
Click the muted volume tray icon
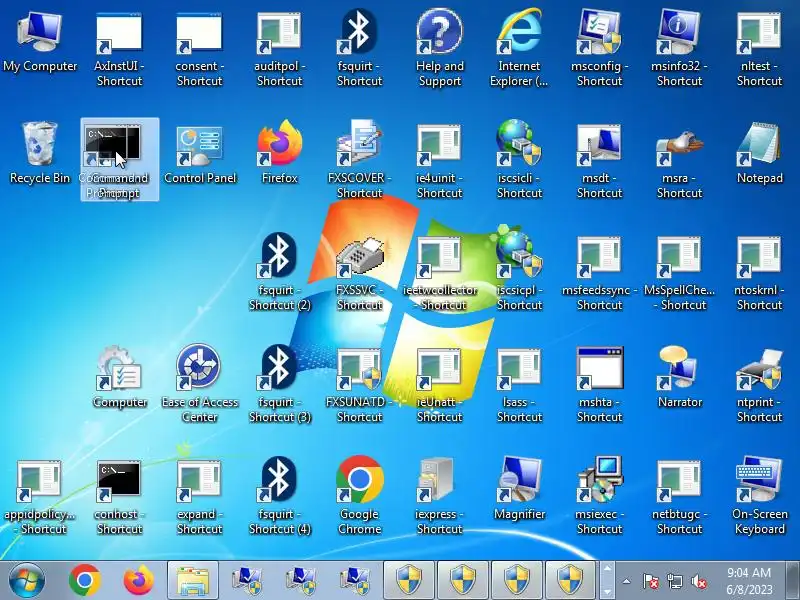(698, 581)
